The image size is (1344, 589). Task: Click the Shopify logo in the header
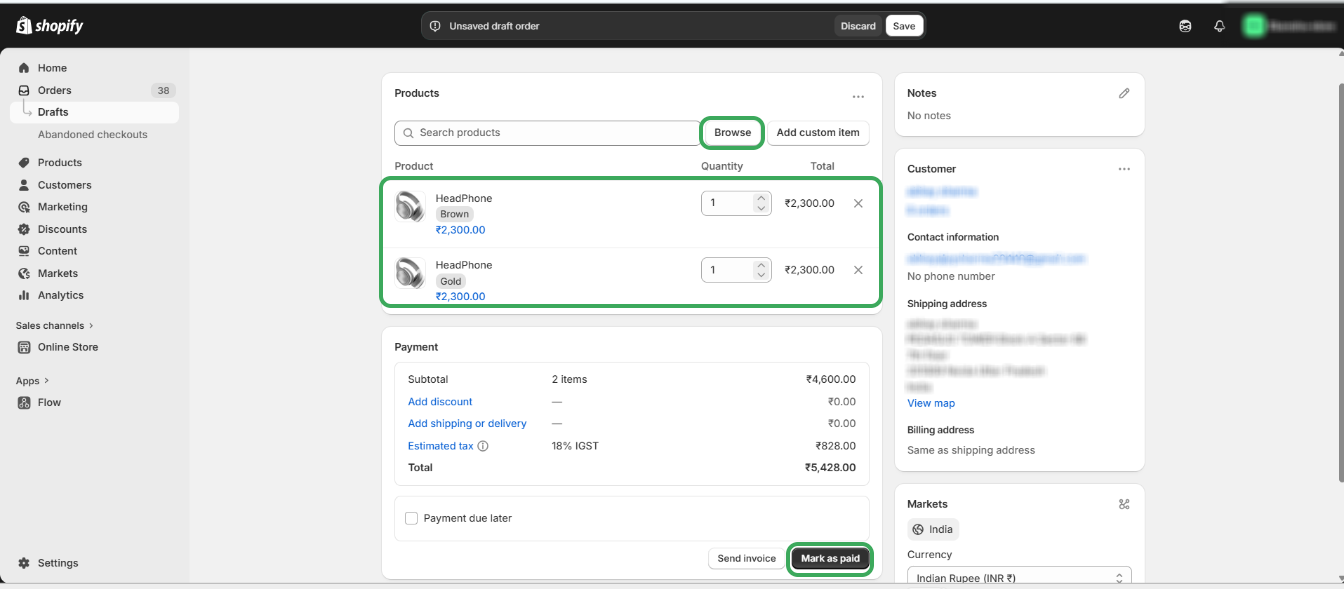point(50,26)
